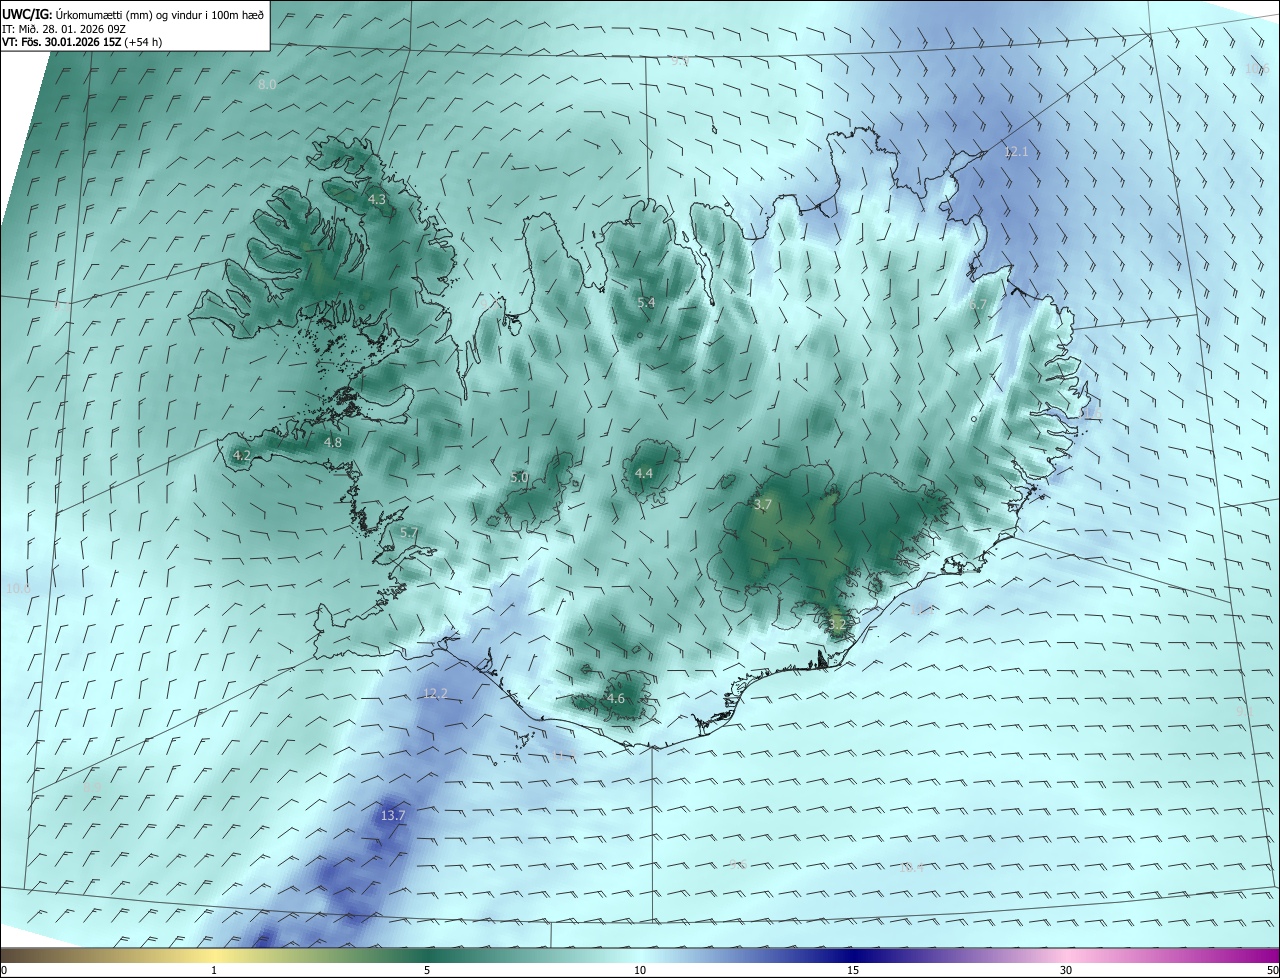The width and height of the screenshot is (1280, 978).
Task: Click the 4.4 value on Hofsjökull glacier
Action: (644, 474)
